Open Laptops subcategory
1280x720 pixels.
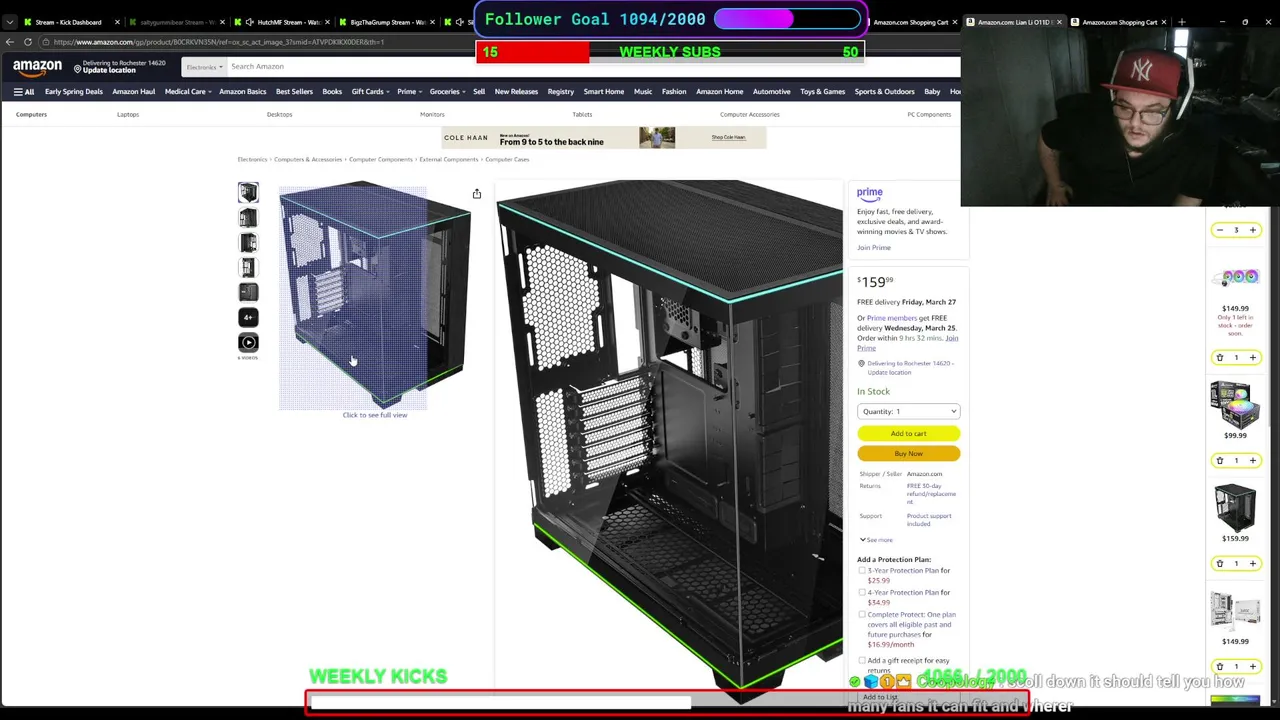tap(128, 115)
